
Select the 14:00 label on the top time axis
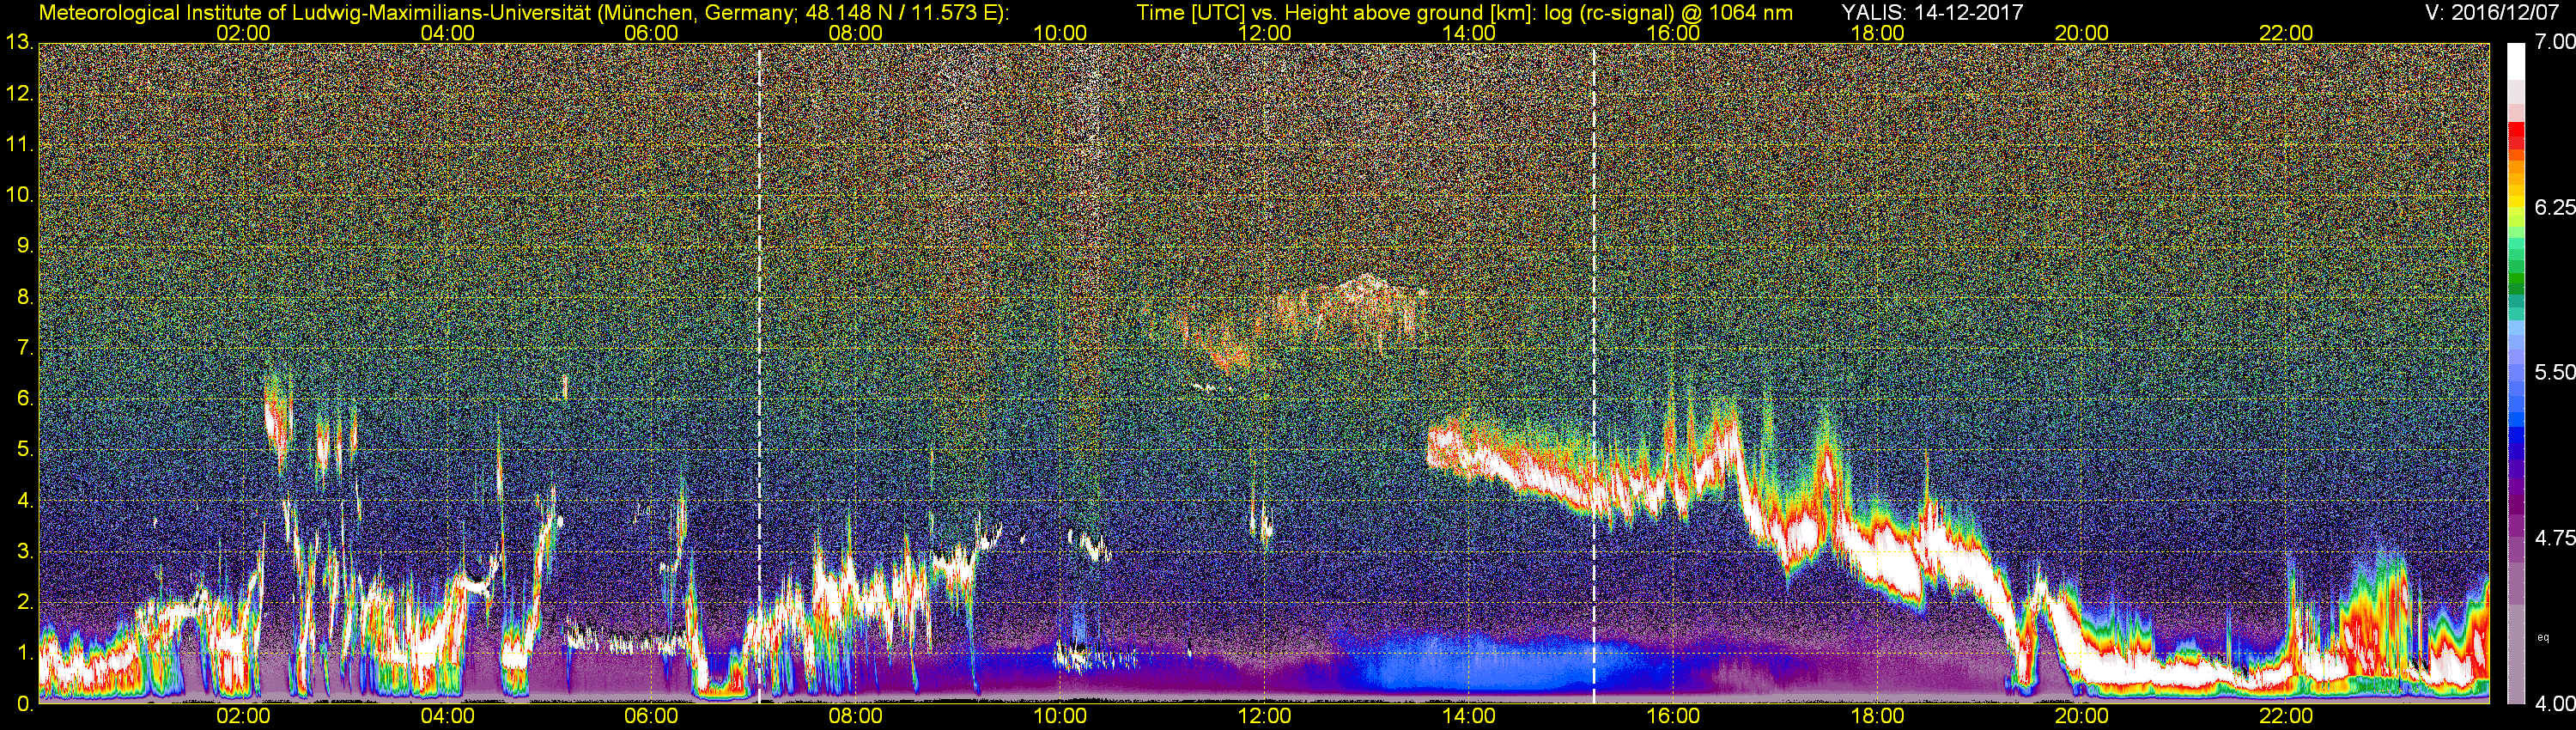1468,33
